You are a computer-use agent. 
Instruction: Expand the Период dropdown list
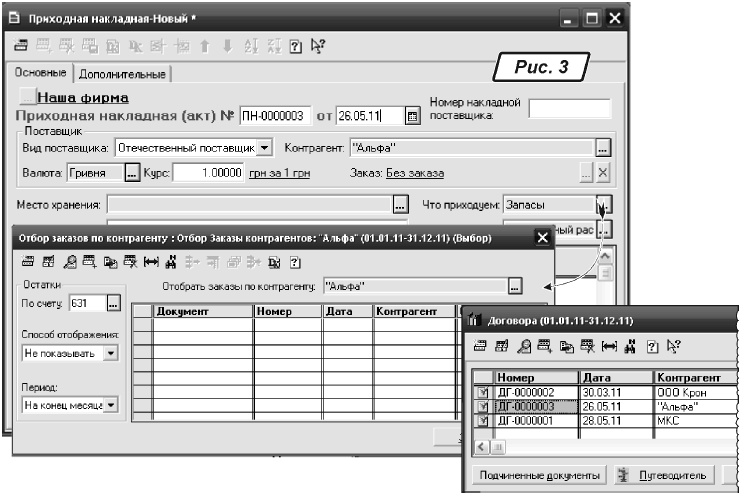coord(110,405)
